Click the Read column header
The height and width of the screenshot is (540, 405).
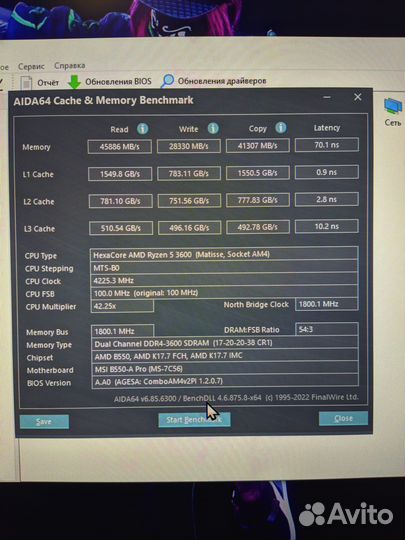119,129
